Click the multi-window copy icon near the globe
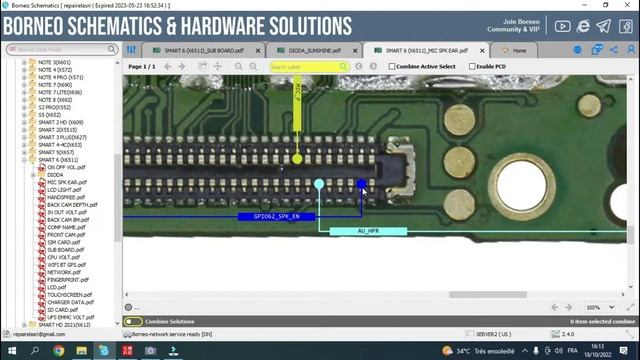 (597, 50)
